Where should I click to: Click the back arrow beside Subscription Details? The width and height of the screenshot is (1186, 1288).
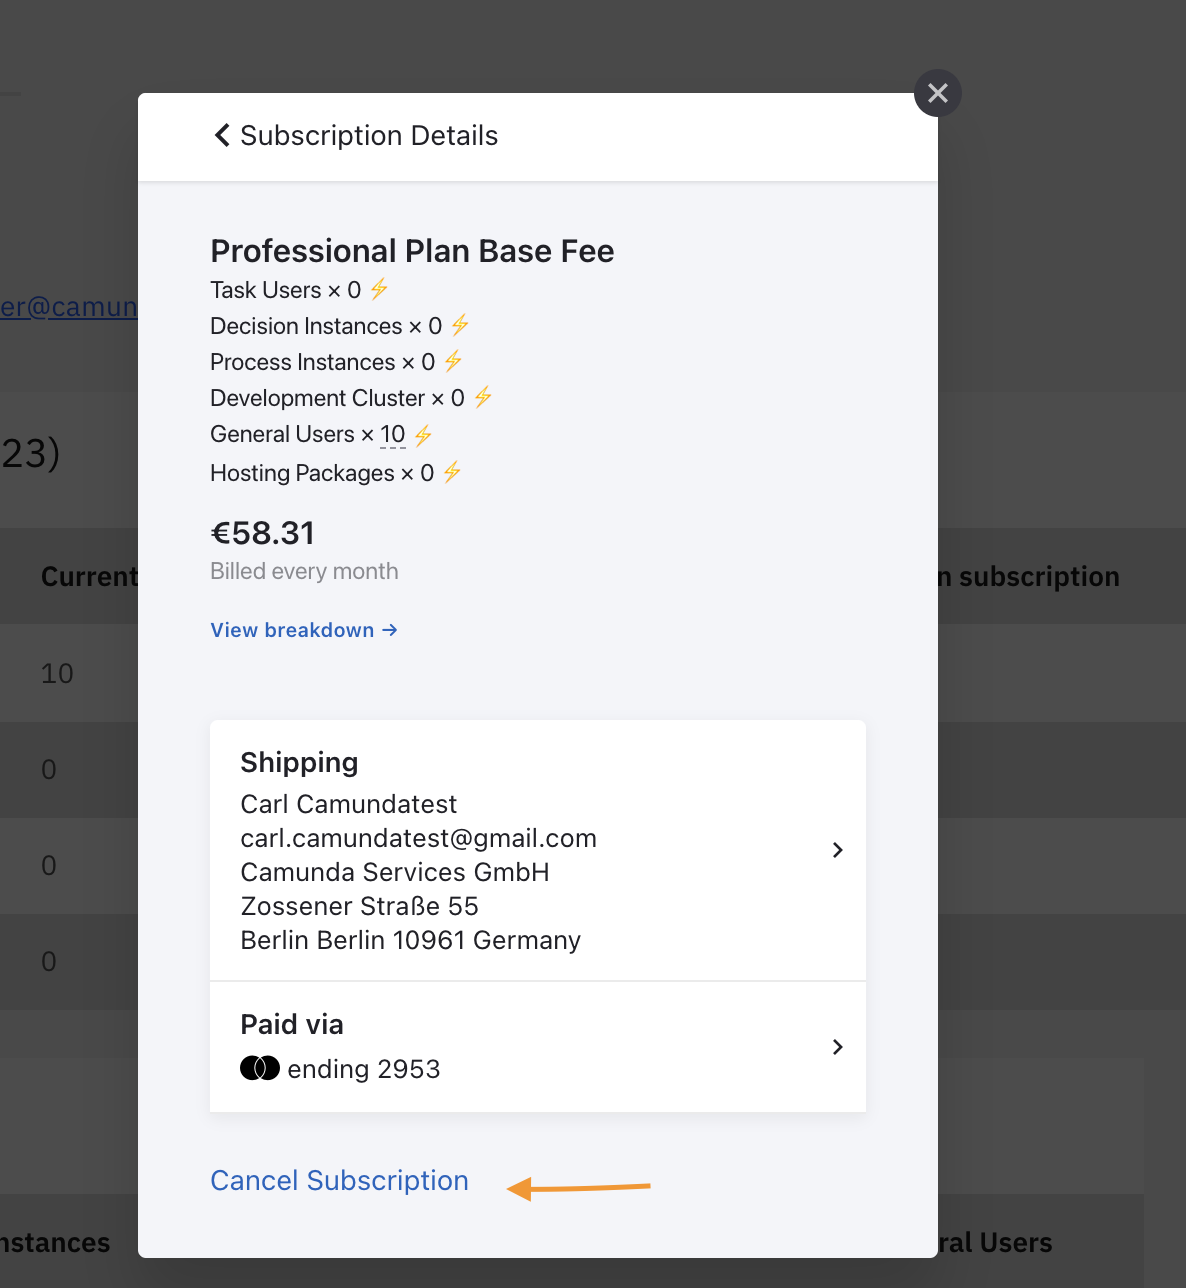pyautogui.click(x=221, y=134)
